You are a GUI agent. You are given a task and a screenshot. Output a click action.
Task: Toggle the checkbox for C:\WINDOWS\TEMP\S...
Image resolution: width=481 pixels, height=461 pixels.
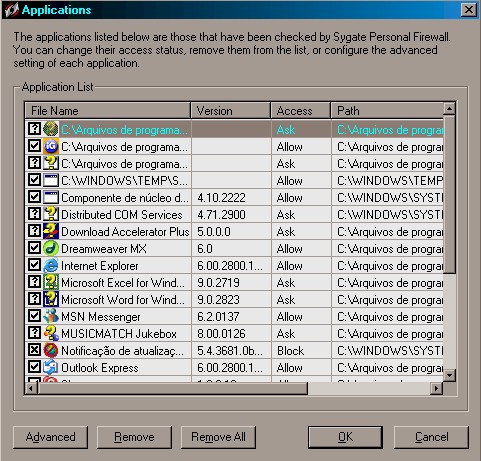pyautogui.click(x=34, y=180)
